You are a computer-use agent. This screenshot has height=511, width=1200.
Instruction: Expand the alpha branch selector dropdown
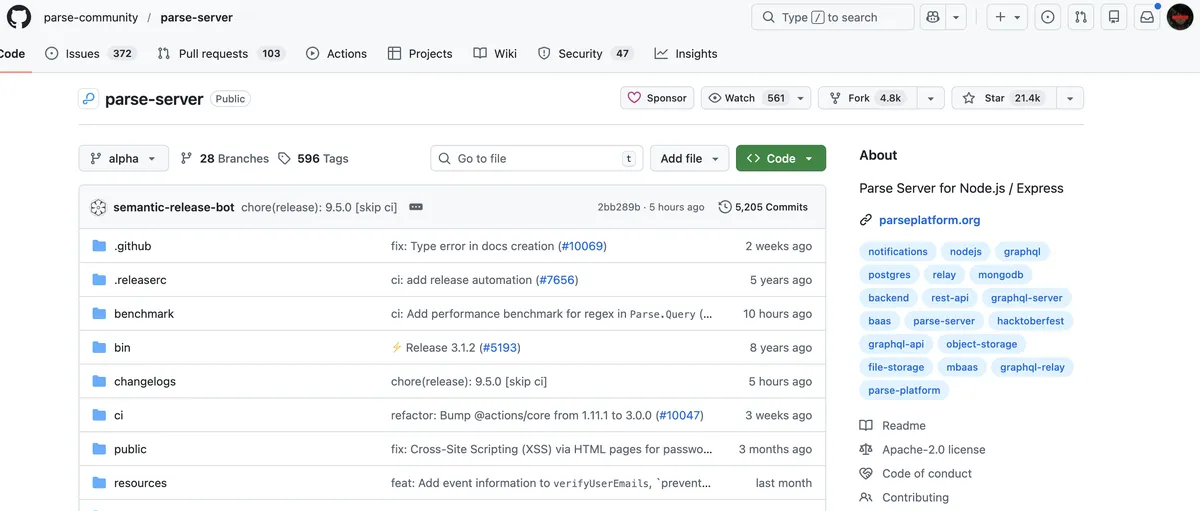[x=123, y=158]
